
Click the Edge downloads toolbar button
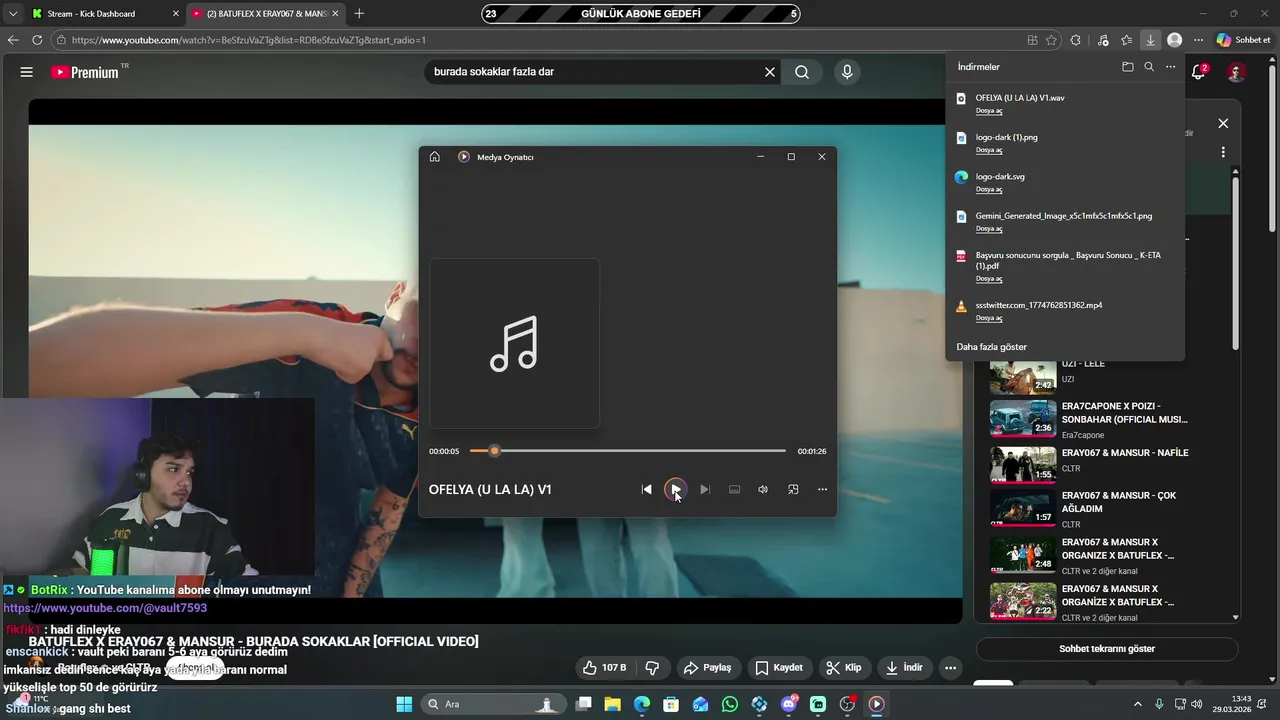(1151, 40)
